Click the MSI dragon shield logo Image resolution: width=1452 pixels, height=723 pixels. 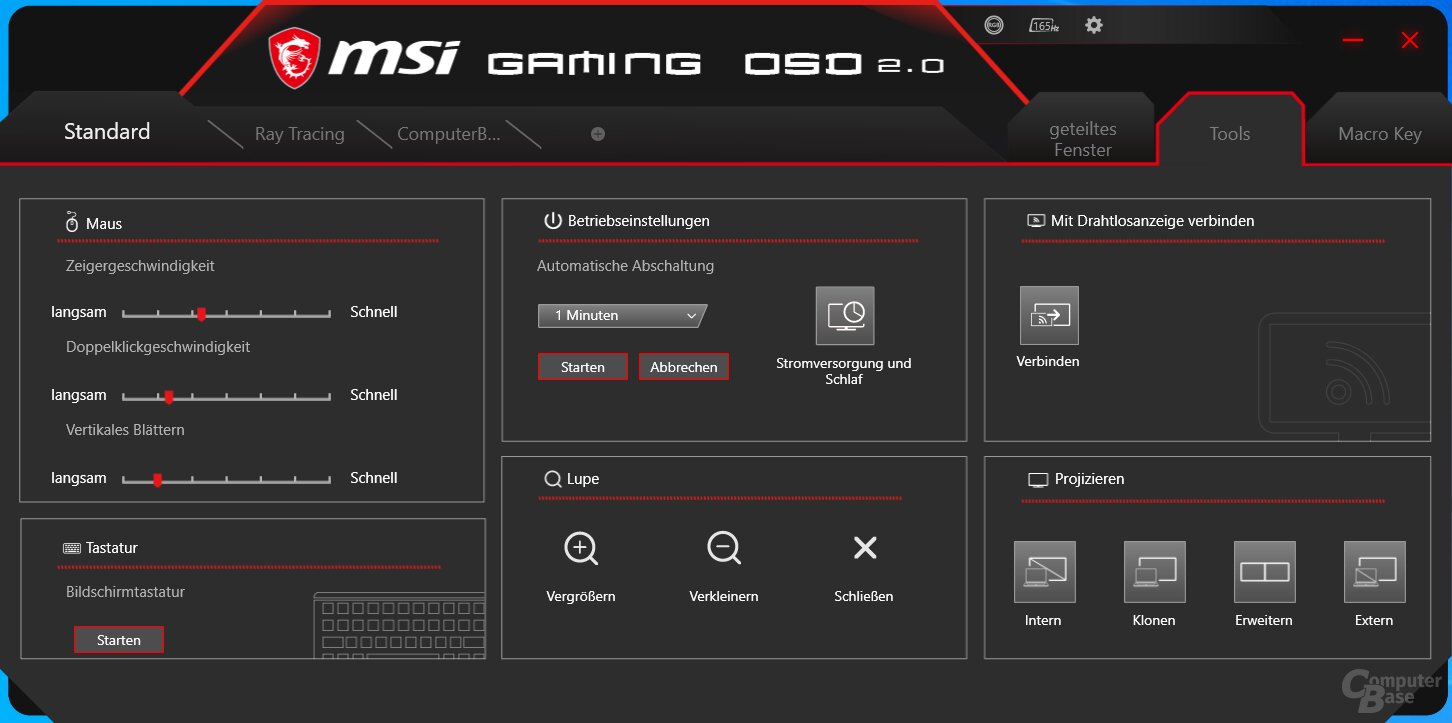294,58
